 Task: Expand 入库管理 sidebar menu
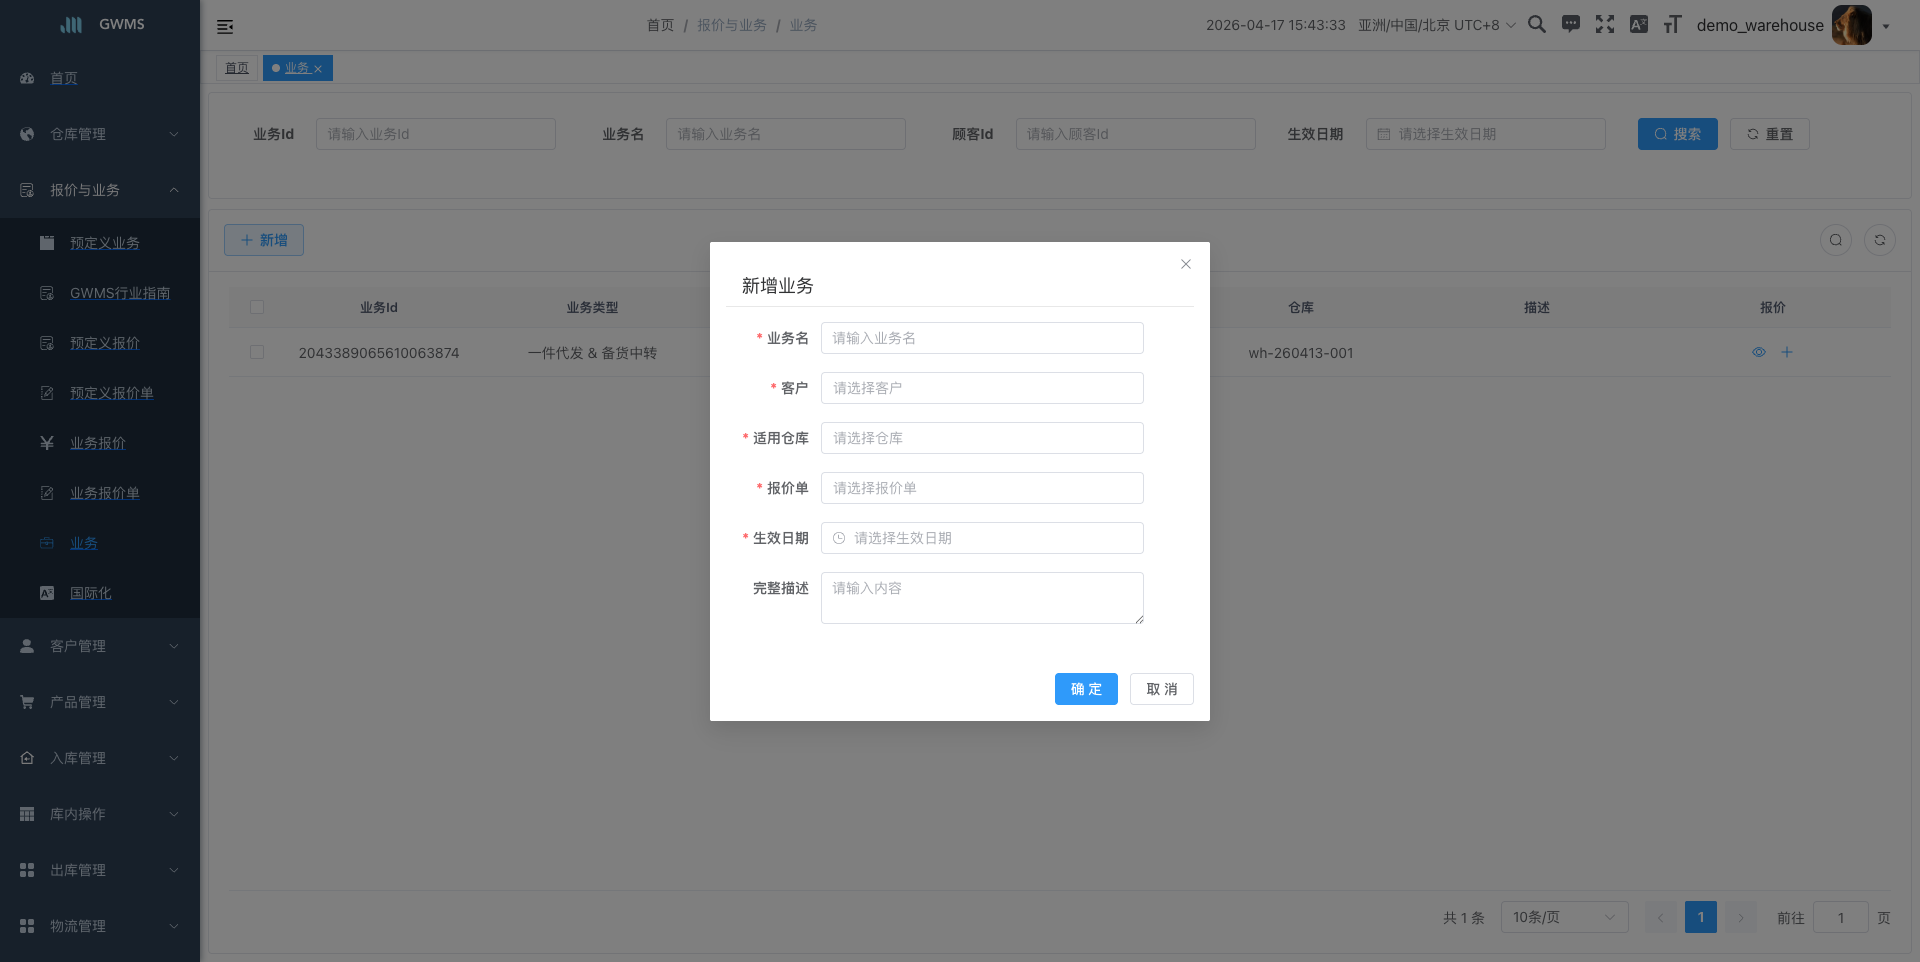point(100,758)
